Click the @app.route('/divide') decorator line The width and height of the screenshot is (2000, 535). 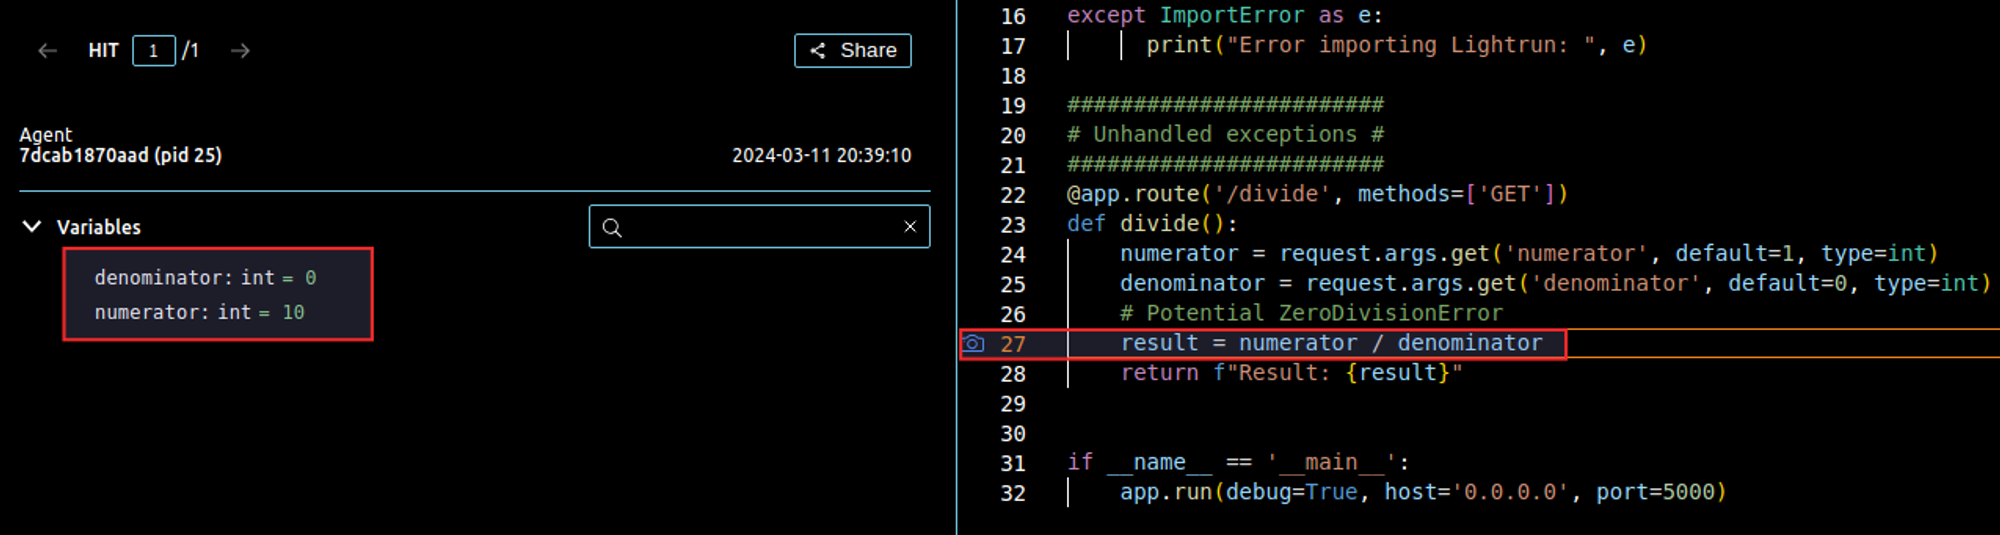1316,194
